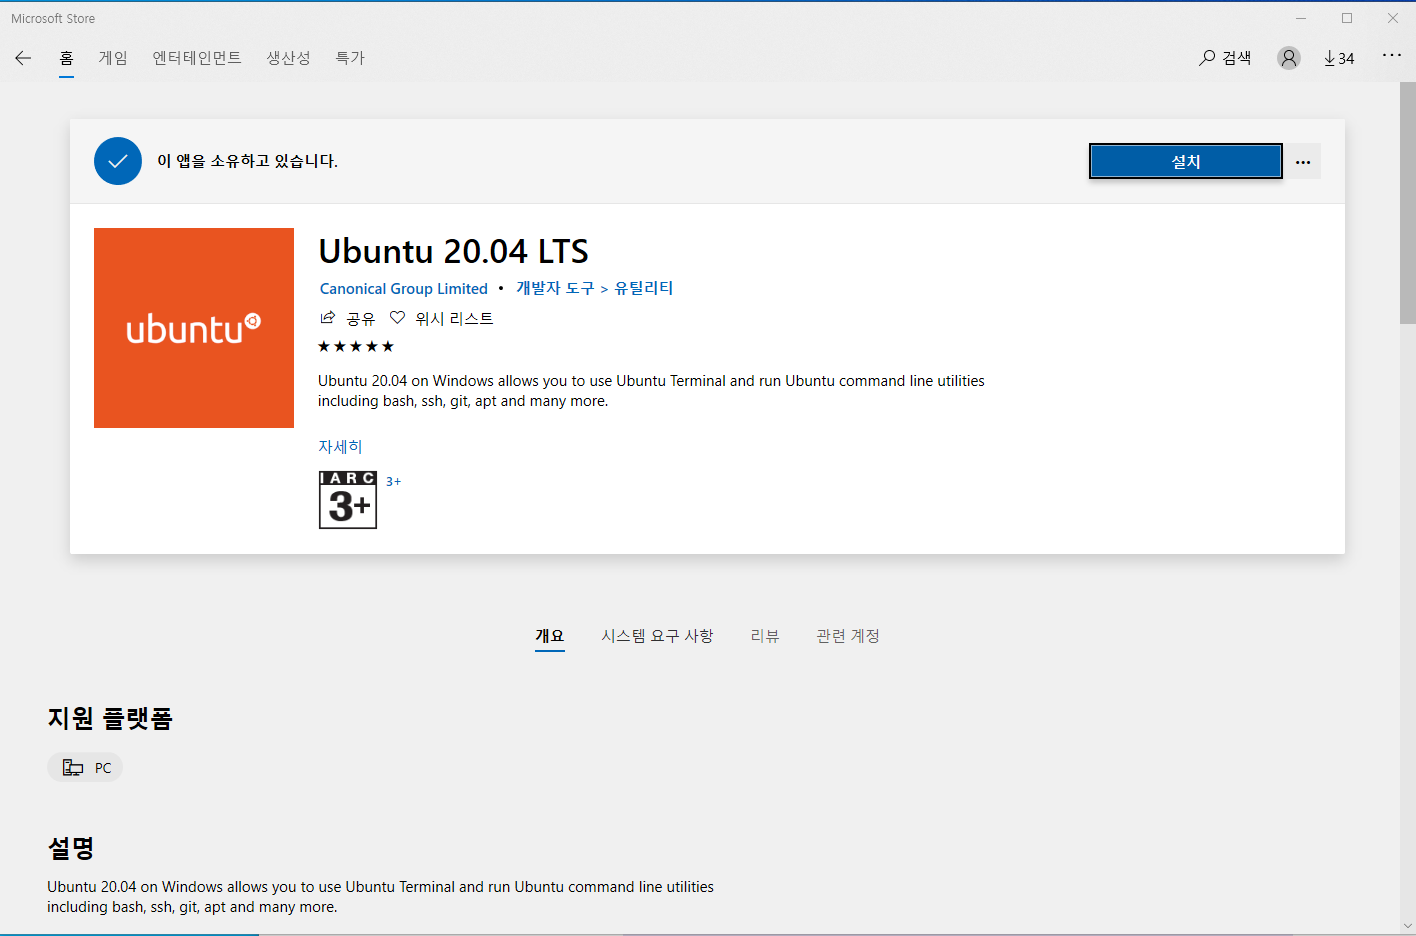Maximize the Microsoft Store window
Viewport: 1416px width, 936px height.
click(1347, 18)
